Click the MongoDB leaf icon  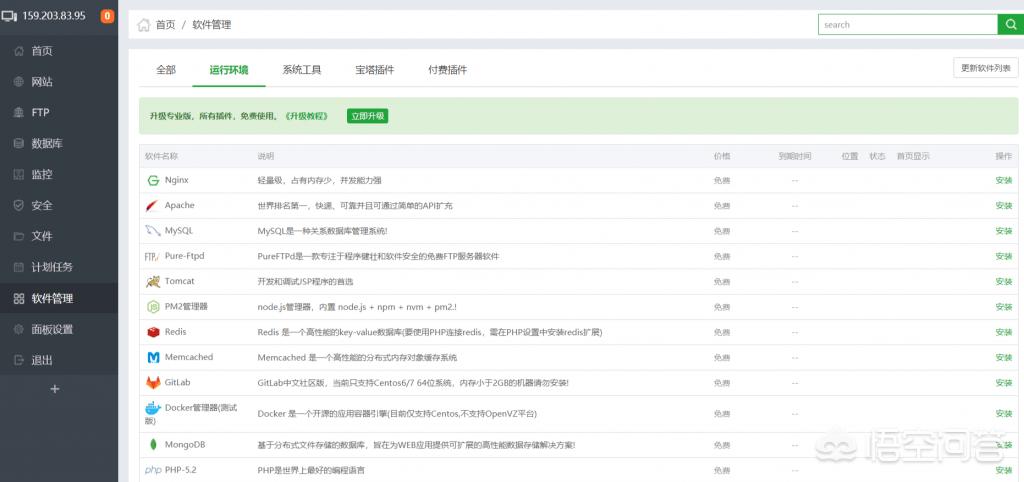[x=153, y=445]
